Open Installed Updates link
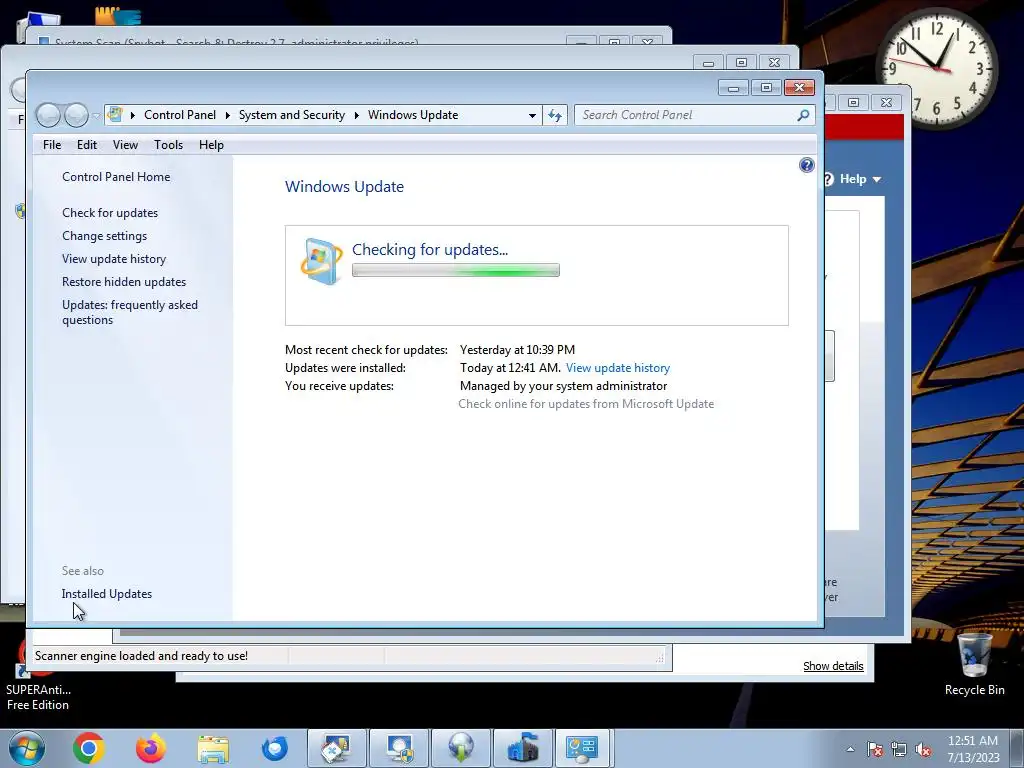Viewport: 1024px width, 768px height. [106, 594]
